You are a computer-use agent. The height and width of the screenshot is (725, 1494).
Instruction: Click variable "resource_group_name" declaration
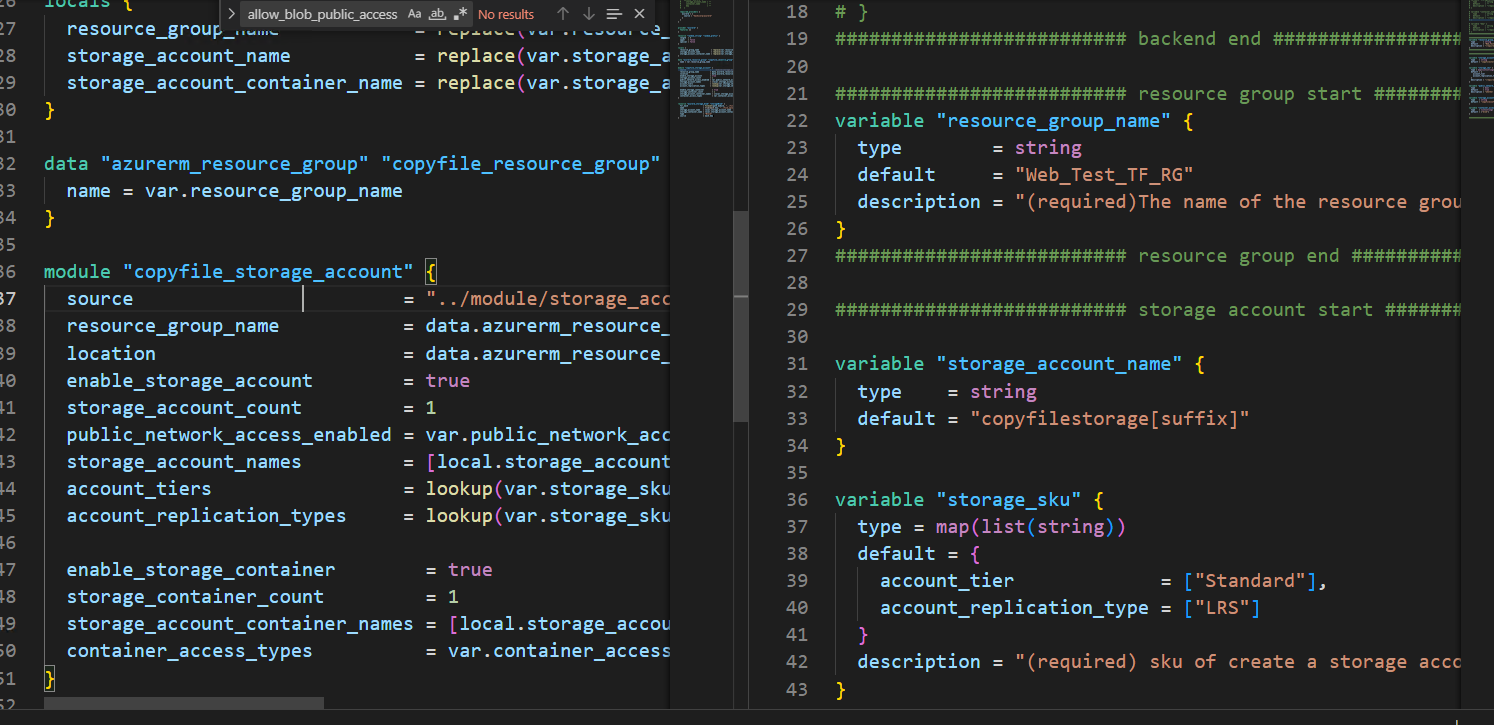pyautogui.click(x=1014, y=120)
